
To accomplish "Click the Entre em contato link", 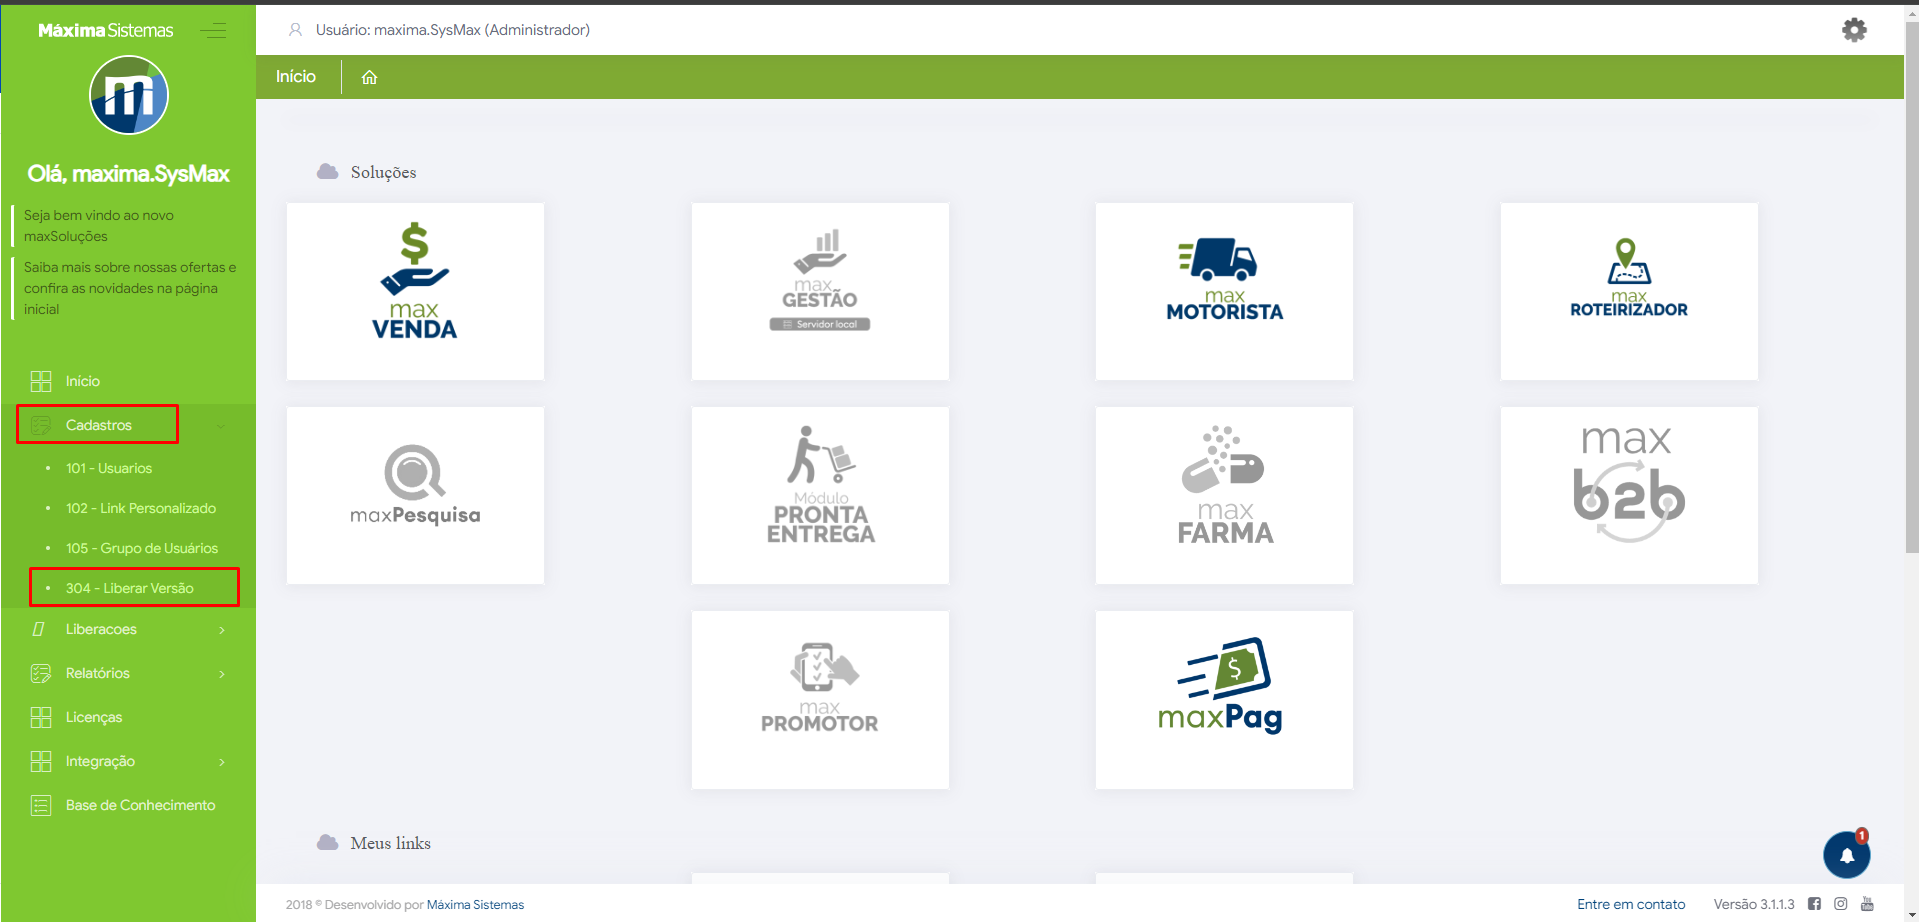I will [x=1631, y=904].
